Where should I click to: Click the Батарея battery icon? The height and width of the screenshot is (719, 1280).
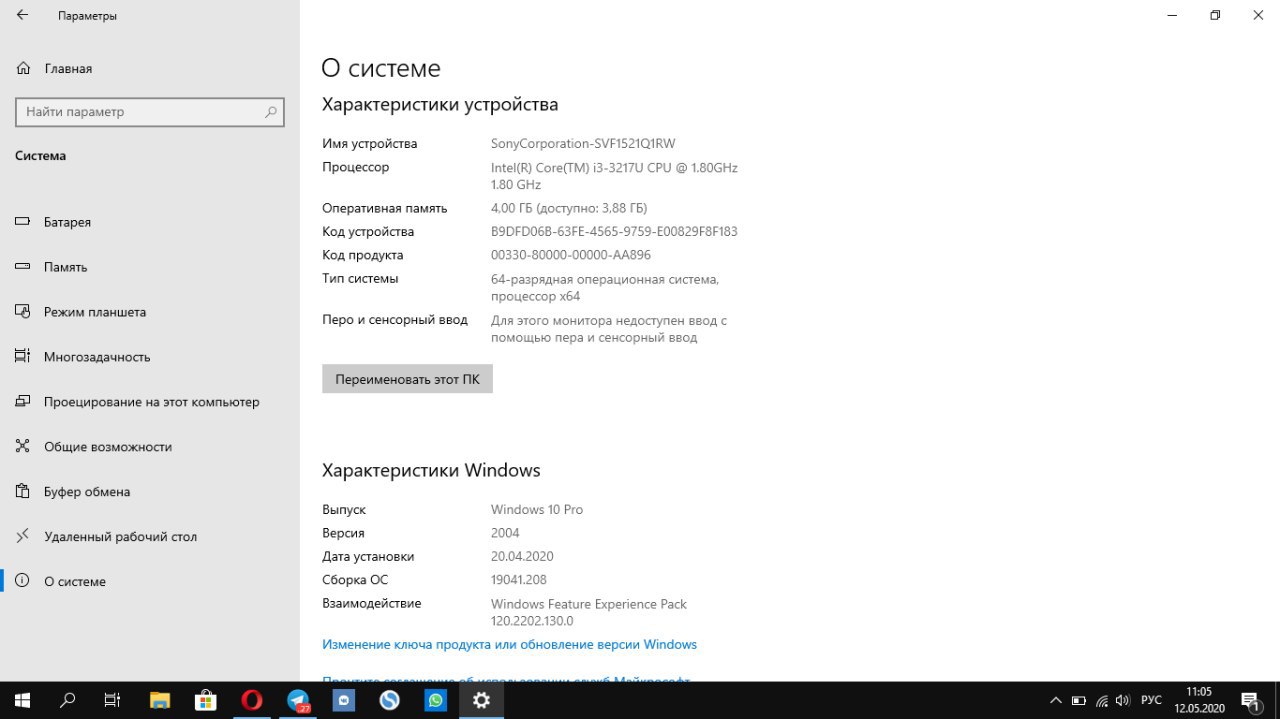(x=23, y=222)
